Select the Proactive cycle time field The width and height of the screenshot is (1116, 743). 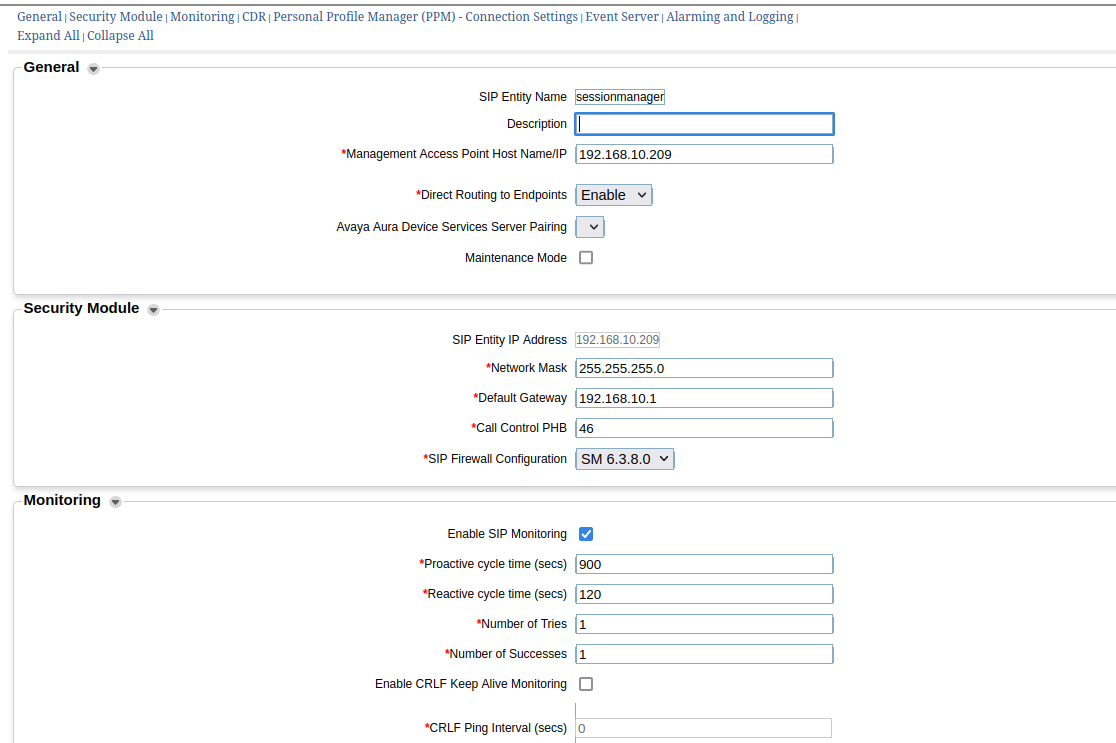[x=704, y=564]
